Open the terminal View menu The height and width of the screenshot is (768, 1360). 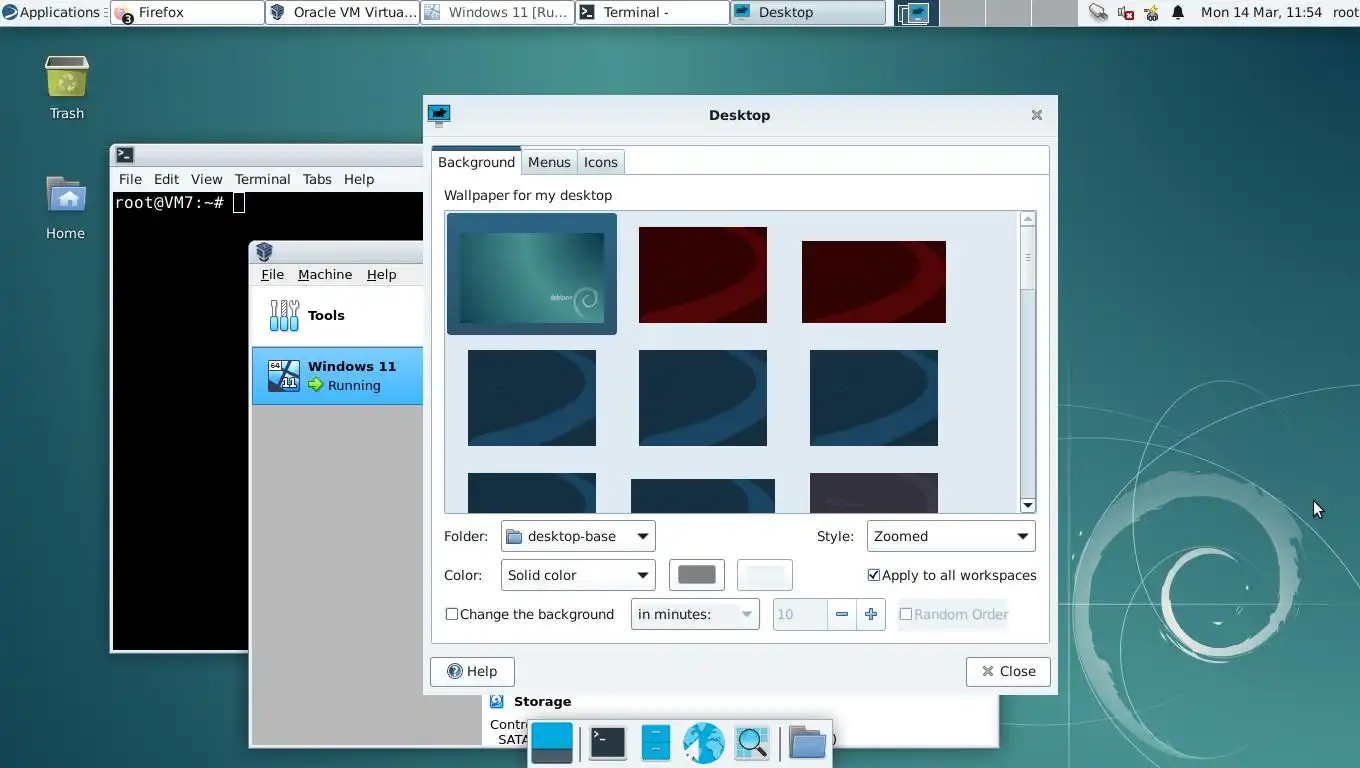pyautogui.click(x=206, y=179)
